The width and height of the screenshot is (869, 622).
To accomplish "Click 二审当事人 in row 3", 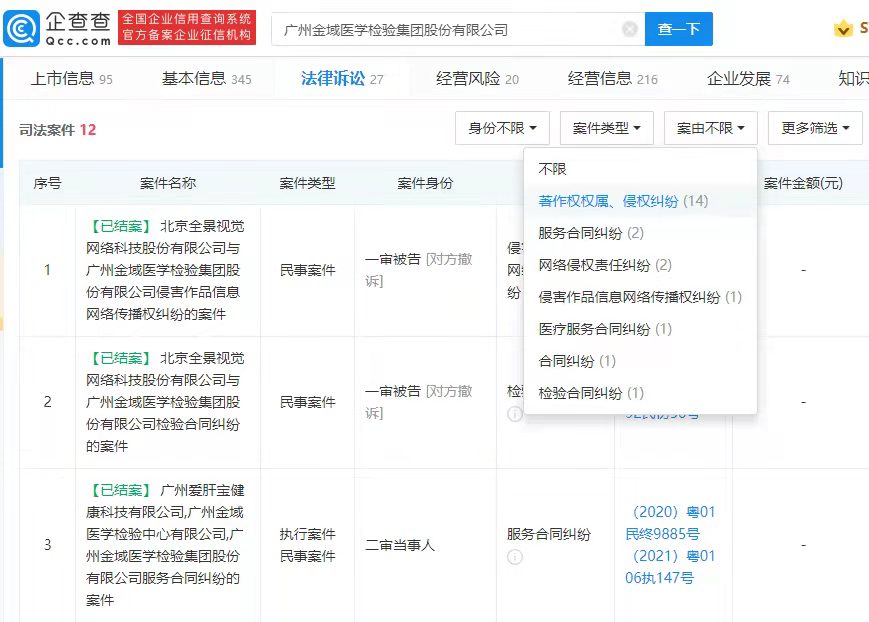I will (400, 545).
